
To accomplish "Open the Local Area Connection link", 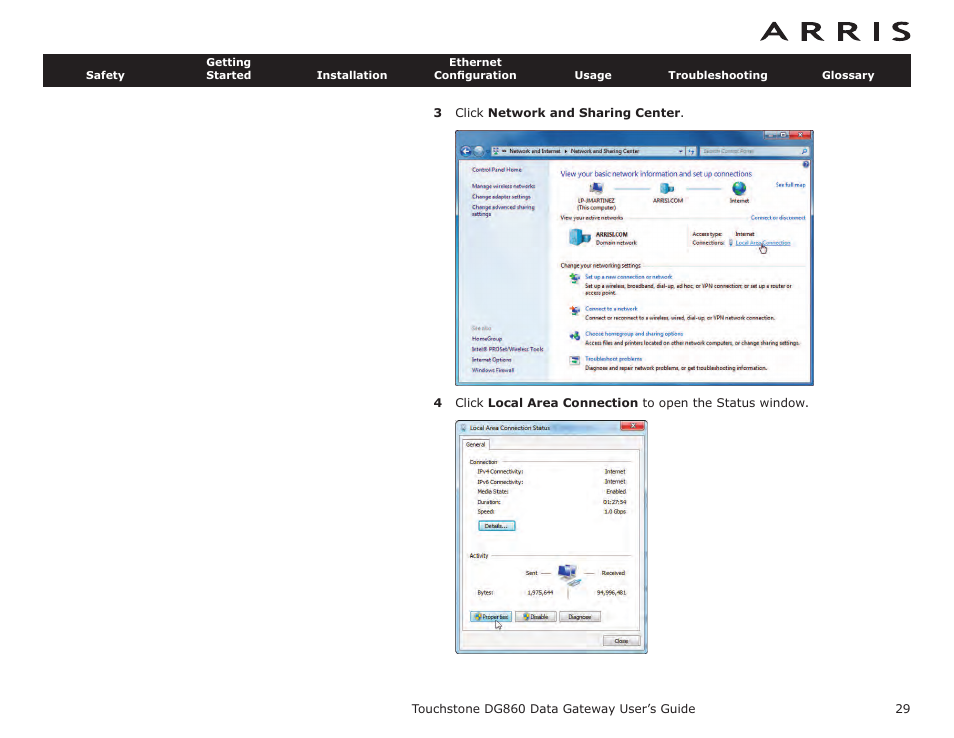I will pos(763,243).
